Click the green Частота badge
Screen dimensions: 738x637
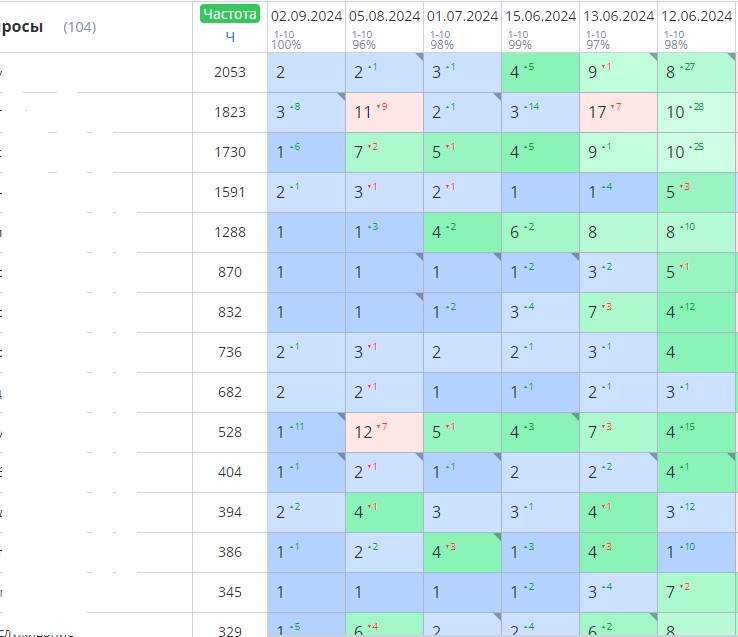click(x=230, y=14)
